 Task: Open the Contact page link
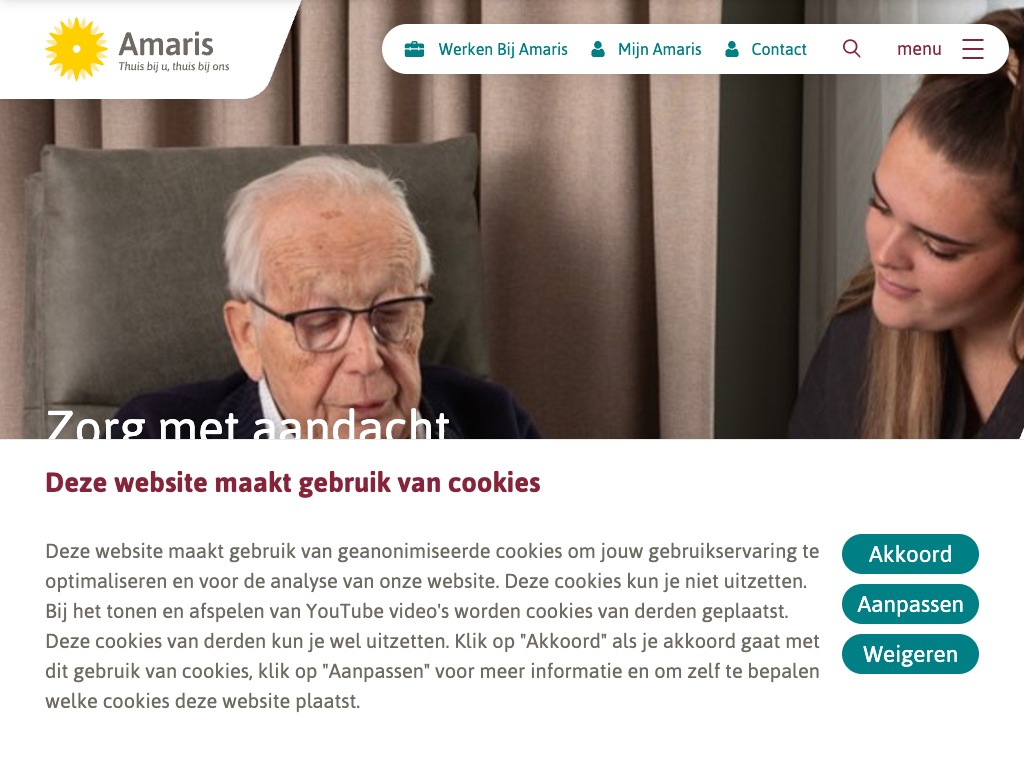779,49
